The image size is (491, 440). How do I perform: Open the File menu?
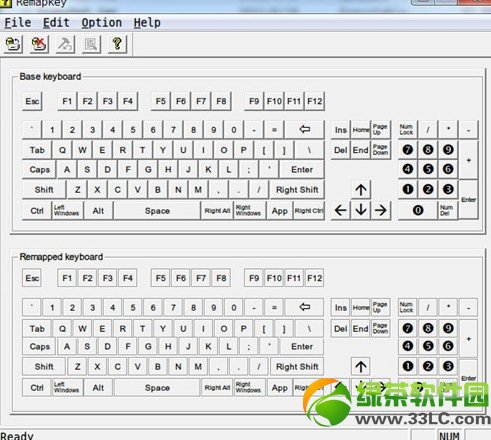click(18, 23)
